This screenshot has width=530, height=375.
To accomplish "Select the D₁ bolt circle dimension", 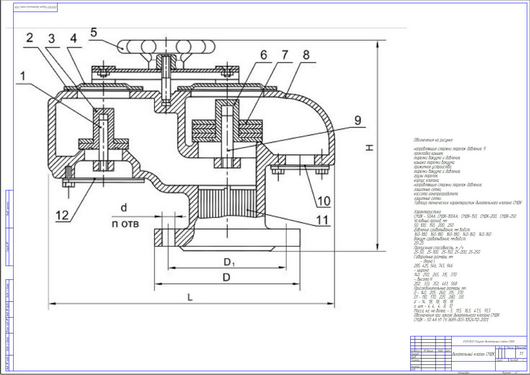I will coord(229,262).
